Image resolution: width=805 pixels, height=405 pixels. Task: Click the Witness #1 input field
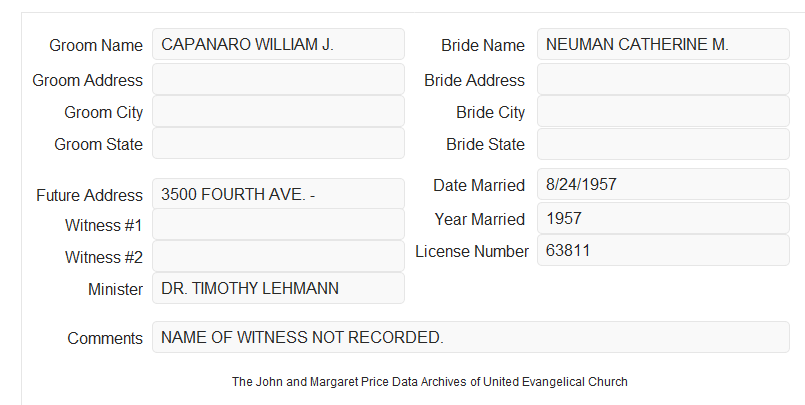click(278, 224)
